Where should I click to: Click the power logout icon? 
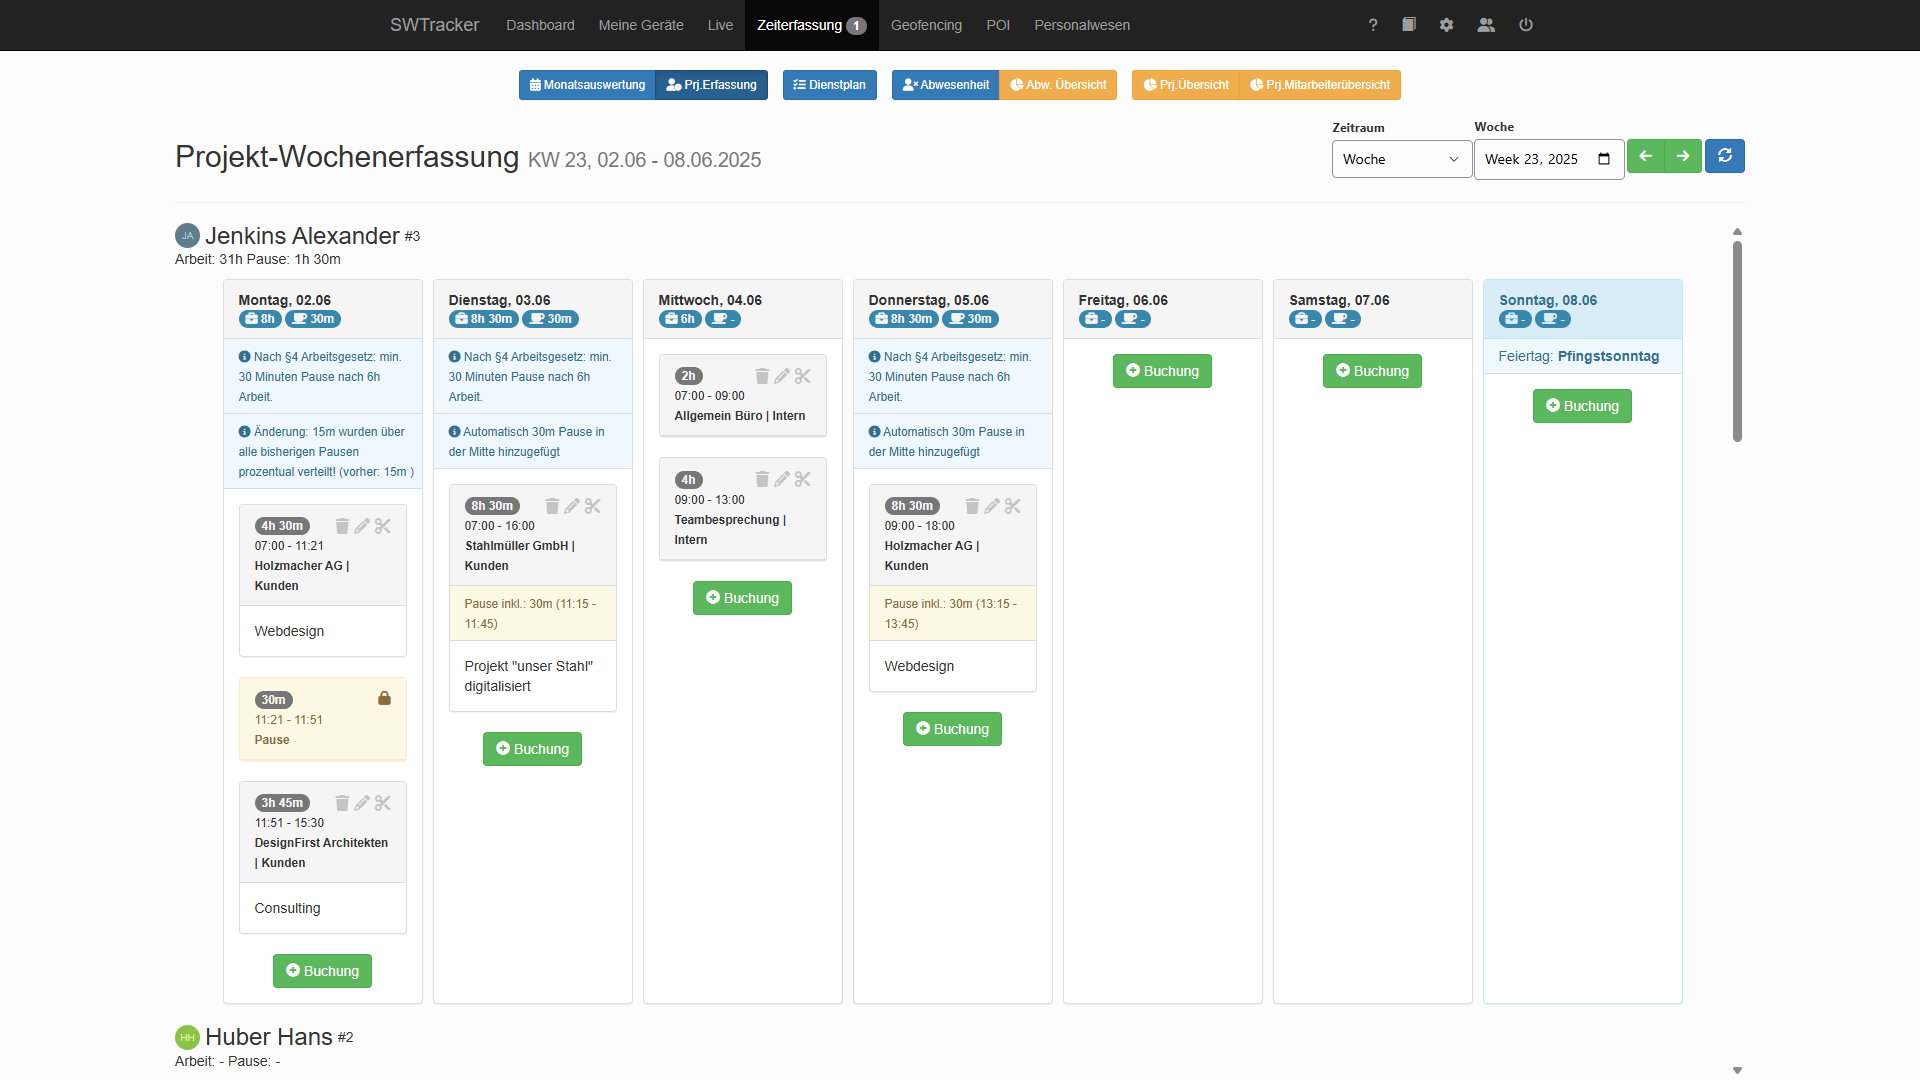pyautogui.click(x=1526, y=25)
